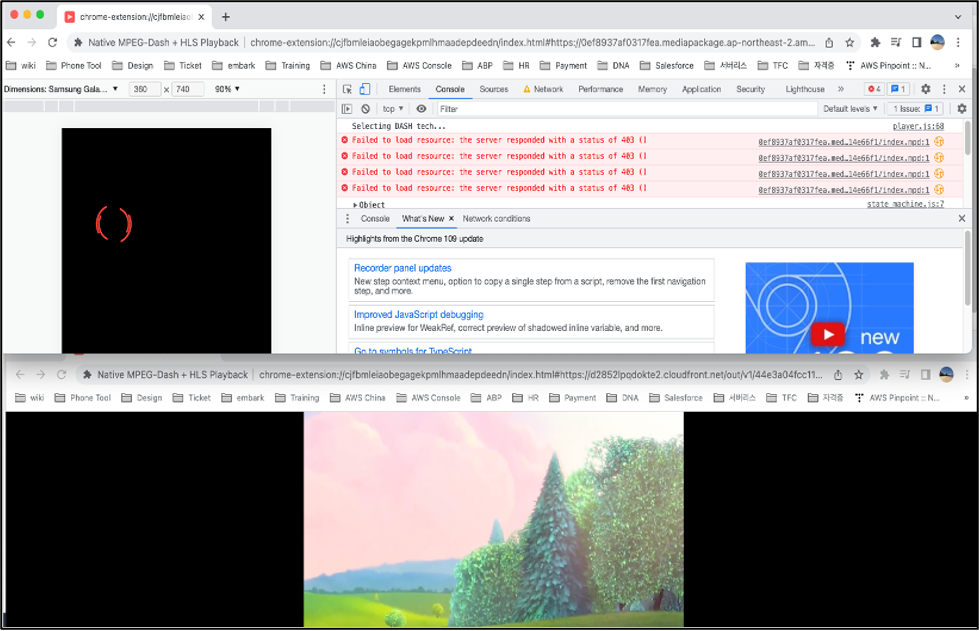Viewport: 979px width, 631px height.
Task: Open media control icon in top window
Action: point(895,42)
